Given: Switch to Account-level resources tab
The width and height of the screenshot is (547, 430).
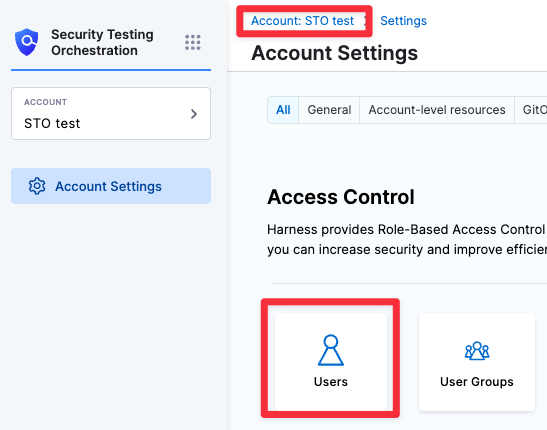Looking at the screenshot, I should pos(437,110).
